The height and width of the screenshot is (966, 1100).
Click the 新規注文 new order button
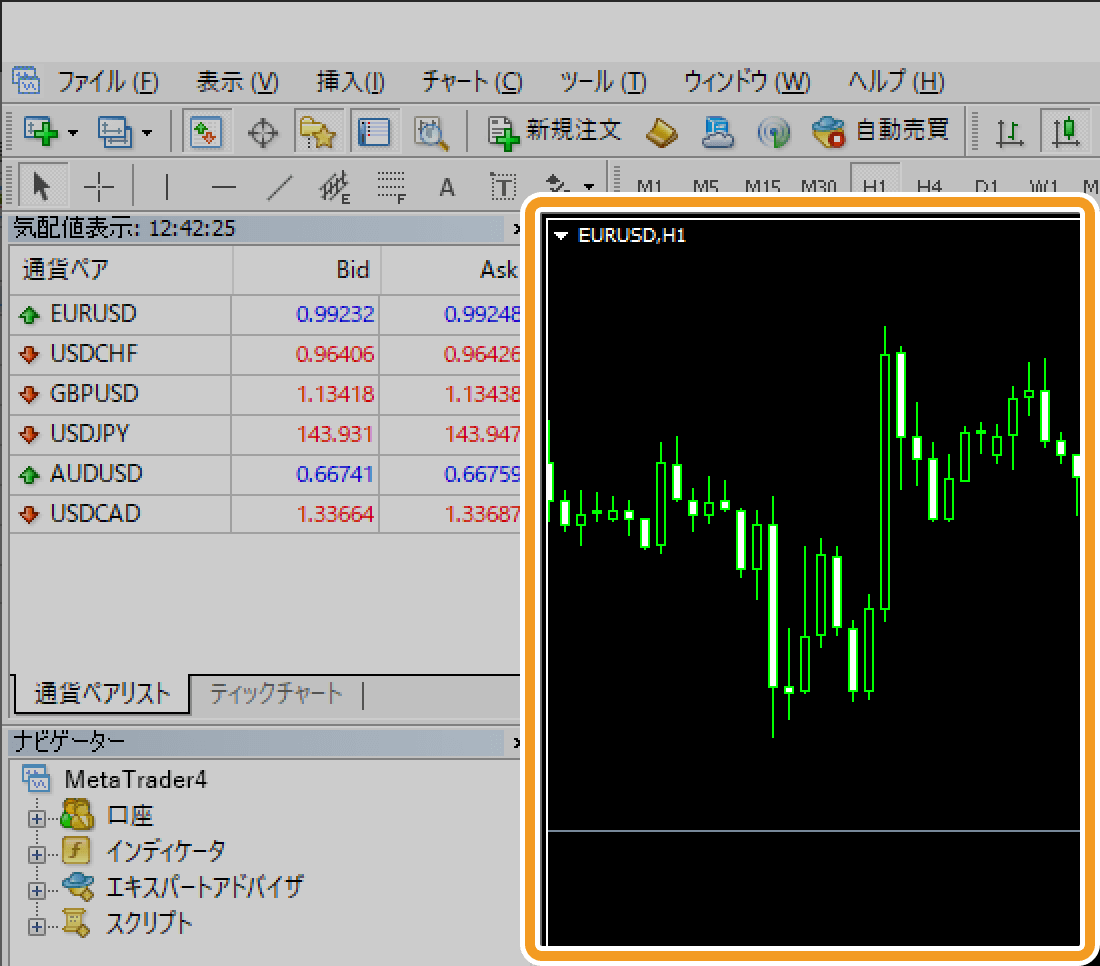(555, 131)
